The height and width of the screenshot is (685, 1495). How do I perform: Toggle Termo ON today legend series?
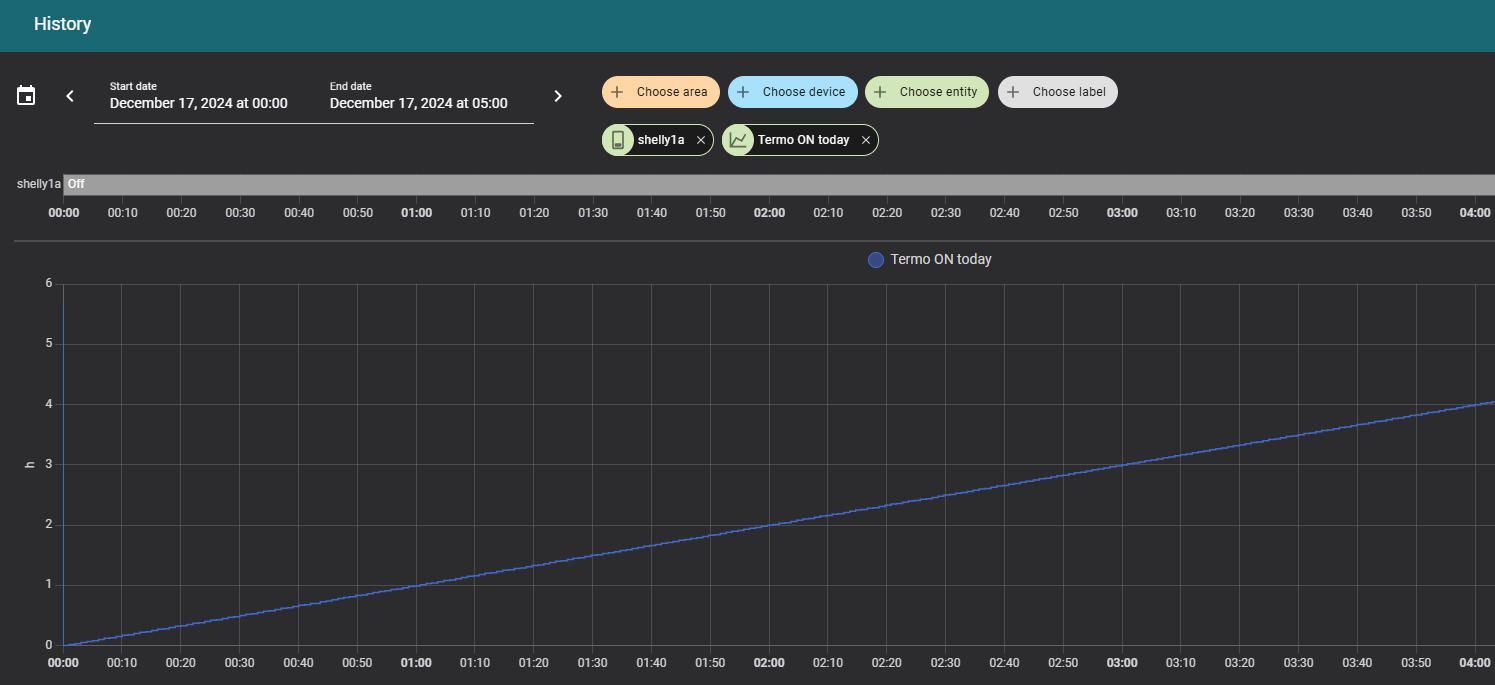click(940, 259)
